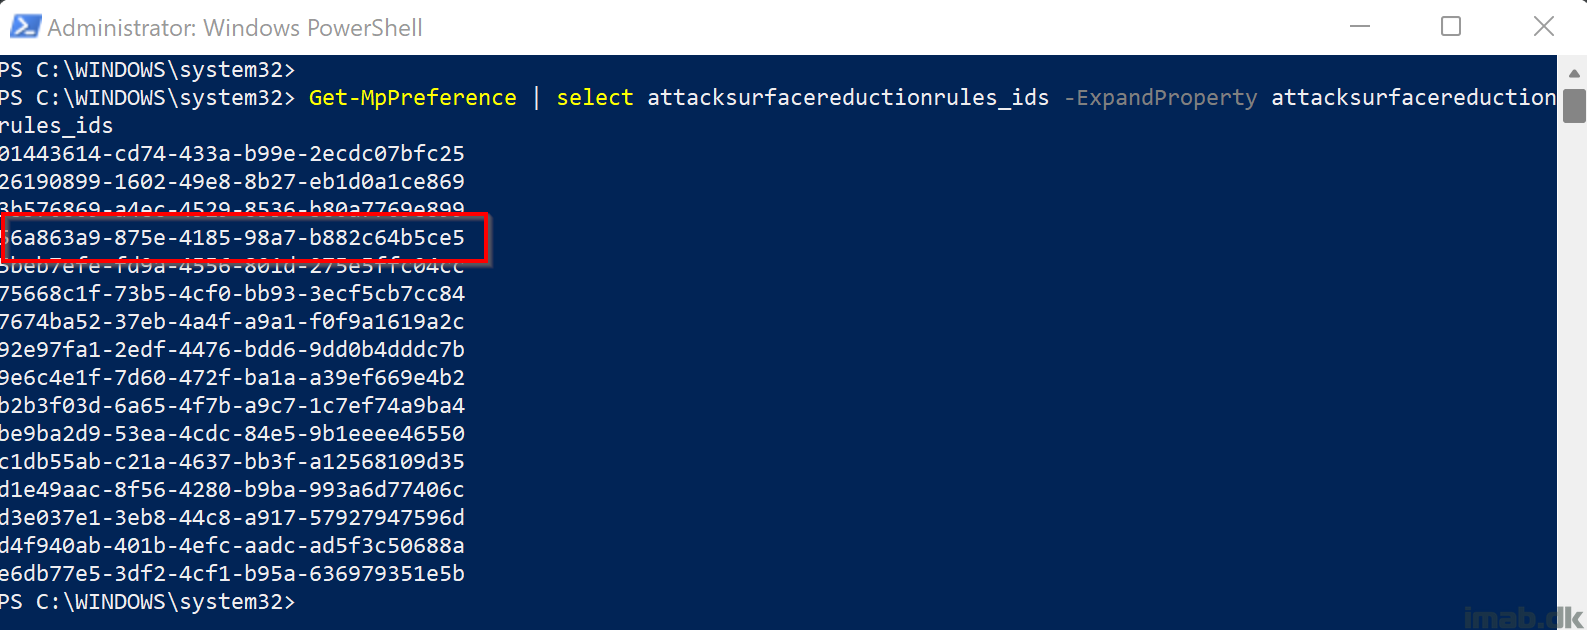This screenshot has width=1587, height=630.
Task: Click the vertical scrollbar thumb
Action: pos(1575,106)
